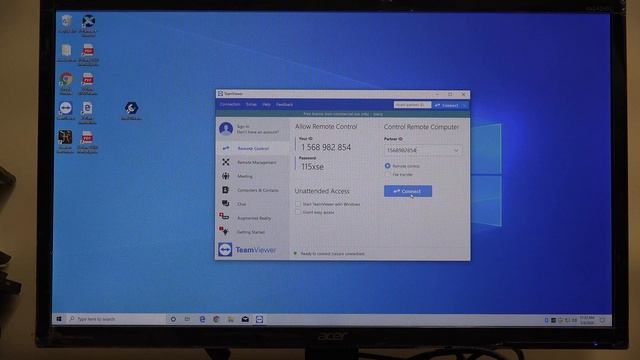Open Chrome from the taskbar
Screen dimensions: 640x360
pyautogui.click(x=216, y=319)
